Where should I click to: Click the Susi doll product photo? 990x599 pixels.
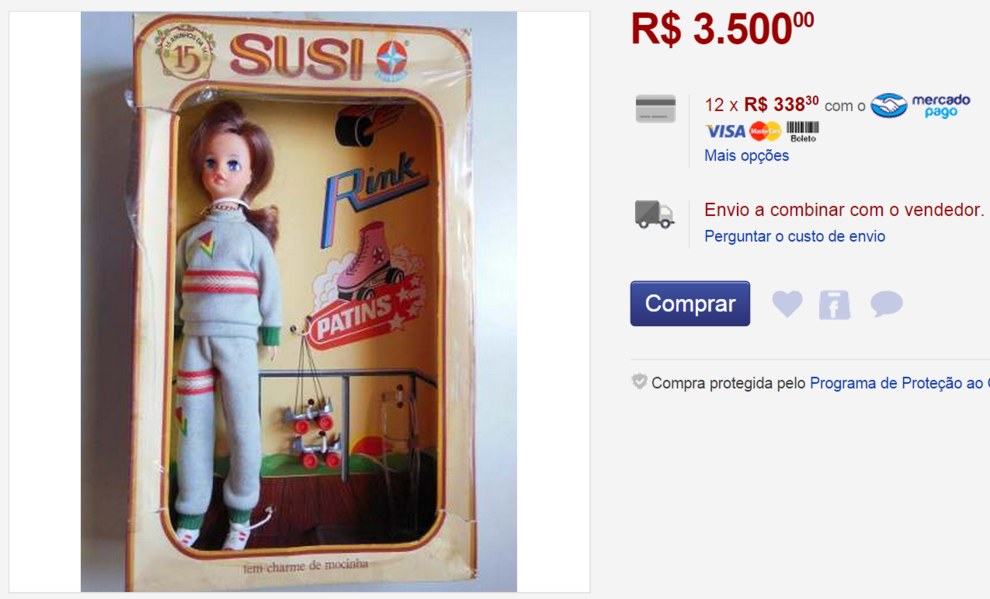coord(299,301)
